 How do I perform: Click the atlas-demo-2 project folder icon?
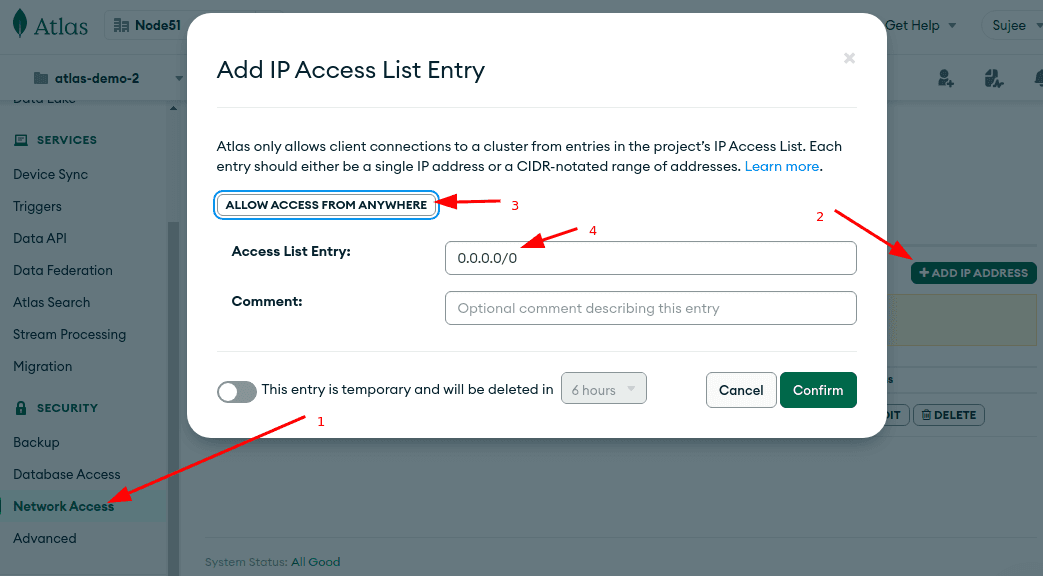pyautogui.click(x=41, y=78)
